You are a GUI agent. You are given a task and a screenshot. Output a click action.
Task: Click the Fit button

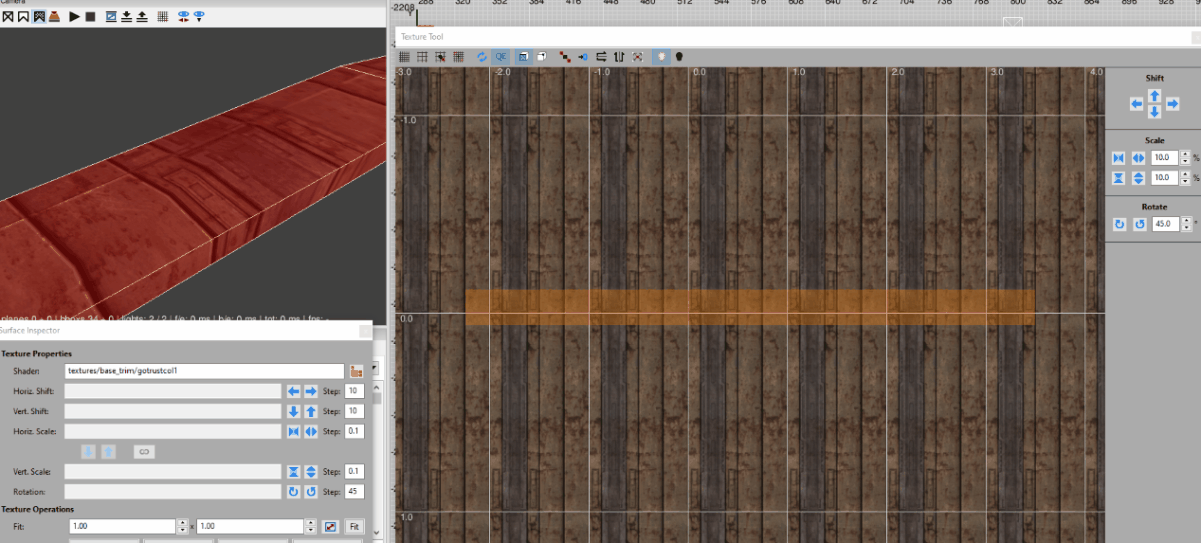(354, 526)
